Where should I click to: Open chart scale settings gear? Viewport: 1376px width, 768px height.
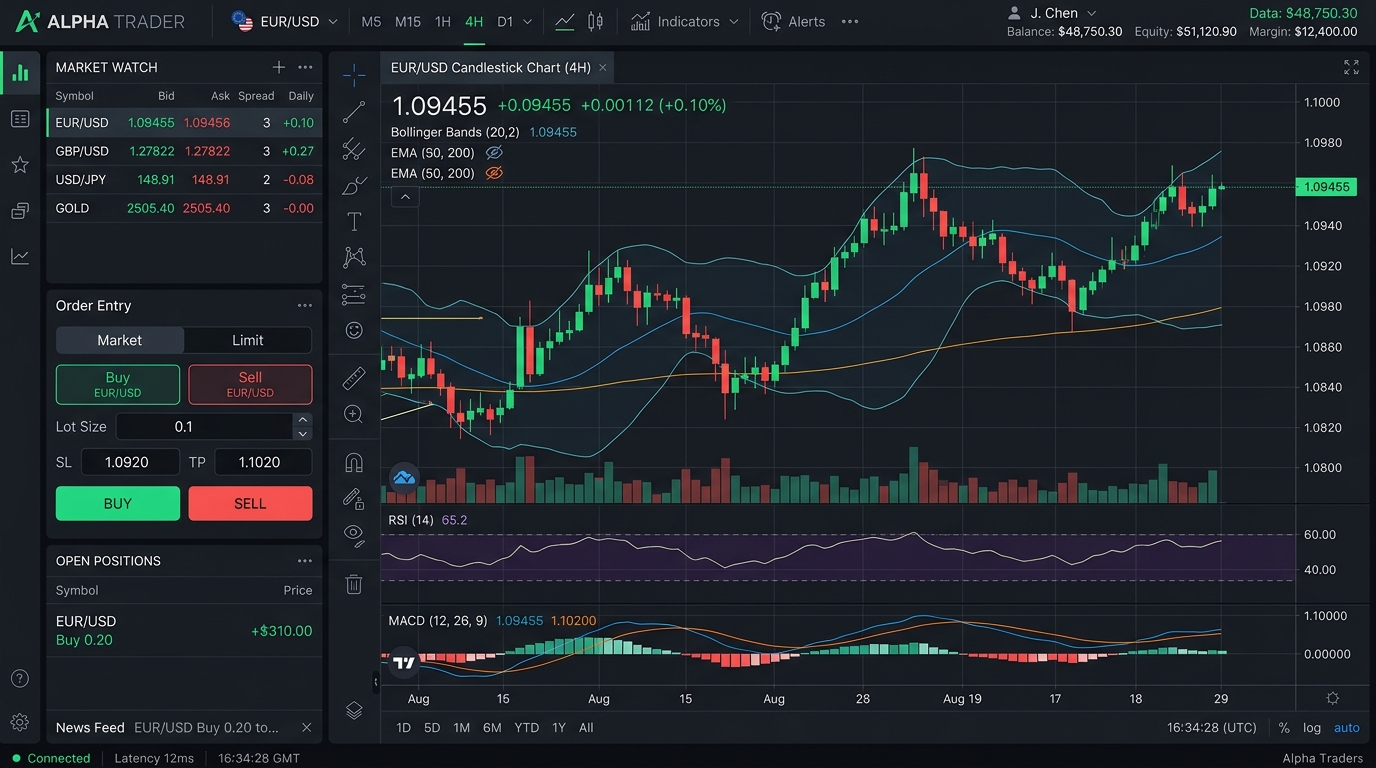pyautogui.click(x=1332, y=698)
